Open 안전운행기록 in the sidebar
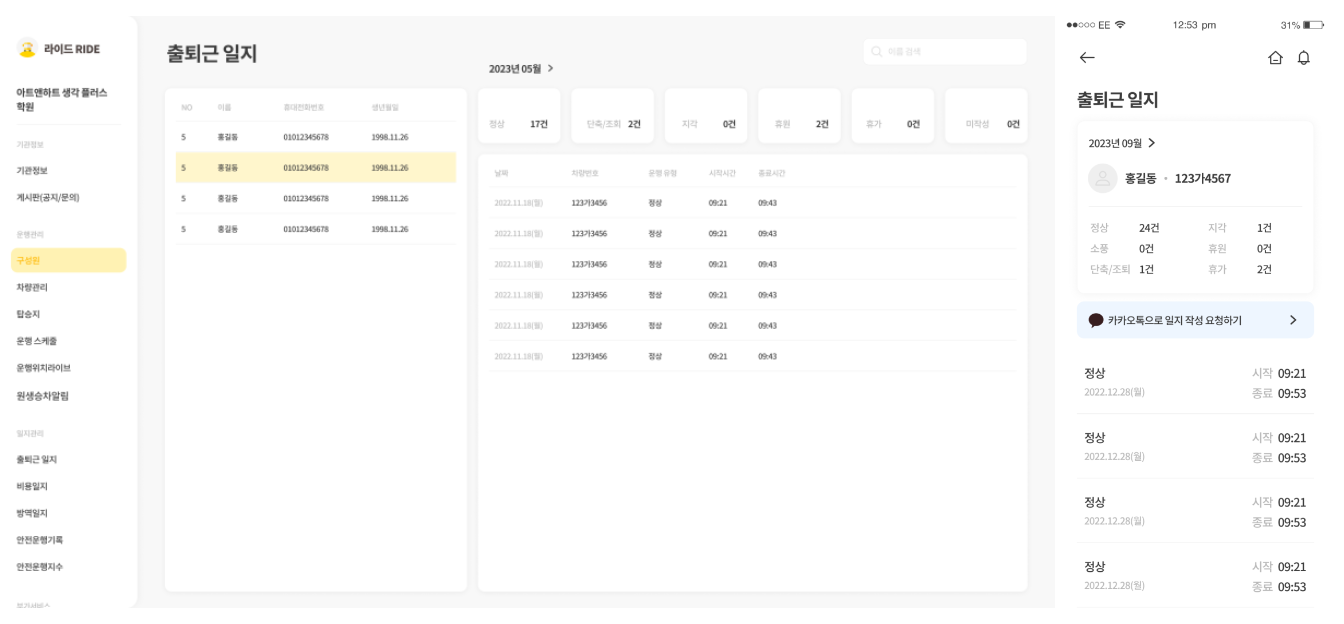 tap(39, 540)
